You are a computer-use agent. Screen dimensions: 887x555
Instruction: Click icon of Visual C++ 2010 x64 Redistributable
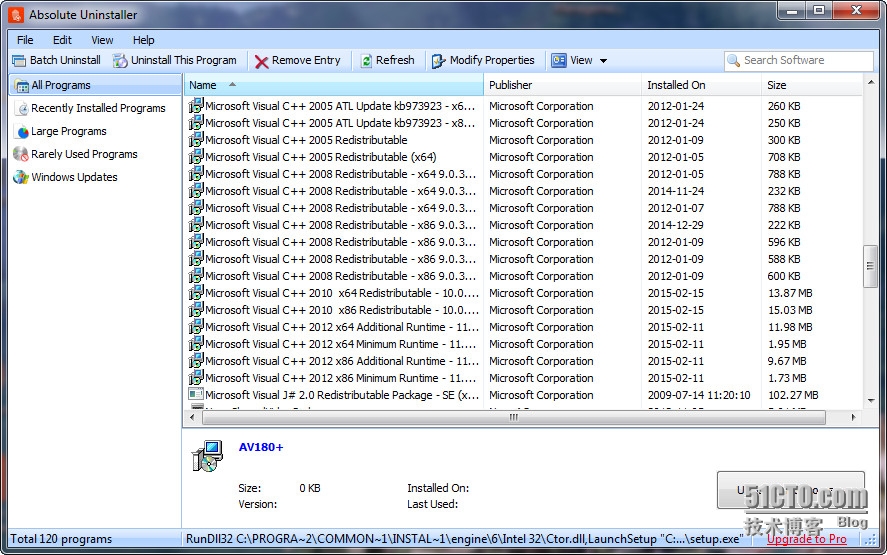(196, 292)
